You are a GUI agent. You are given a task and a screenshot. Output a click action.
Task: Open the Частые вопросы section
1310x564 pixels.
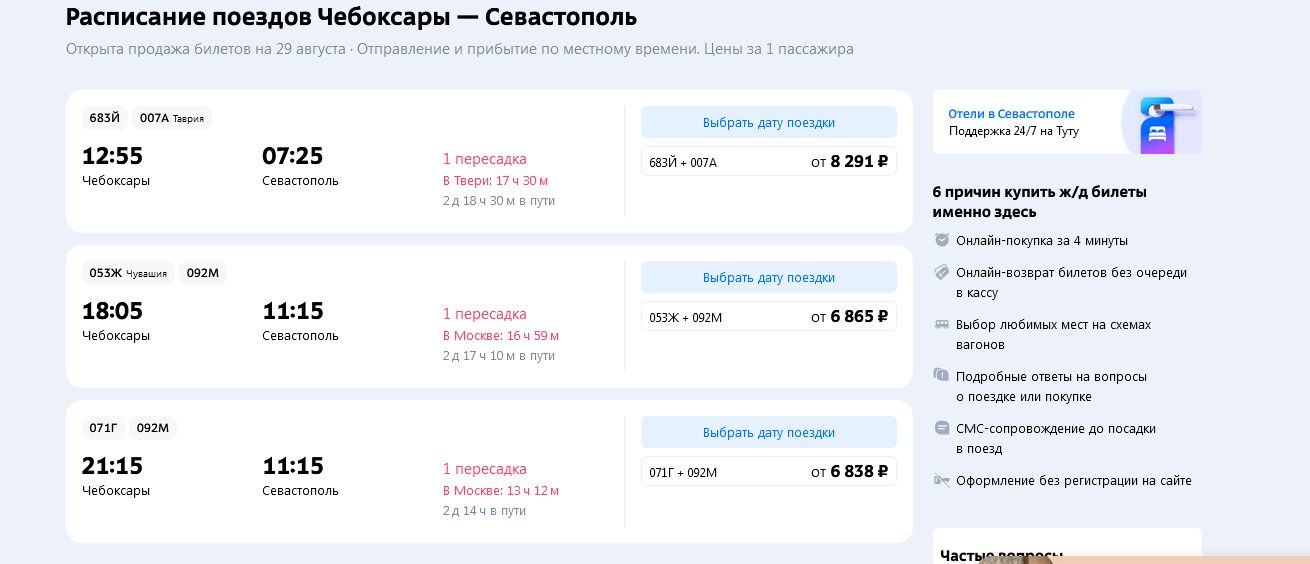[1001, 554]
